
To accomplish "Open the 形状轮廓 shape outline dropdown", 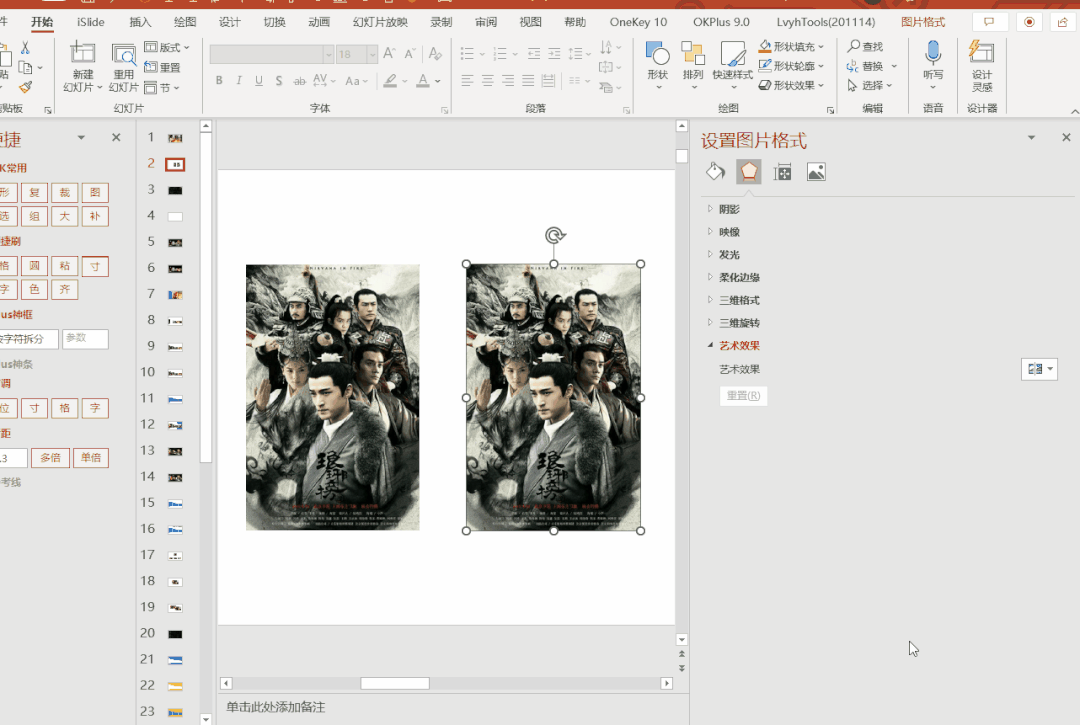I will click(x=791, y=66).
